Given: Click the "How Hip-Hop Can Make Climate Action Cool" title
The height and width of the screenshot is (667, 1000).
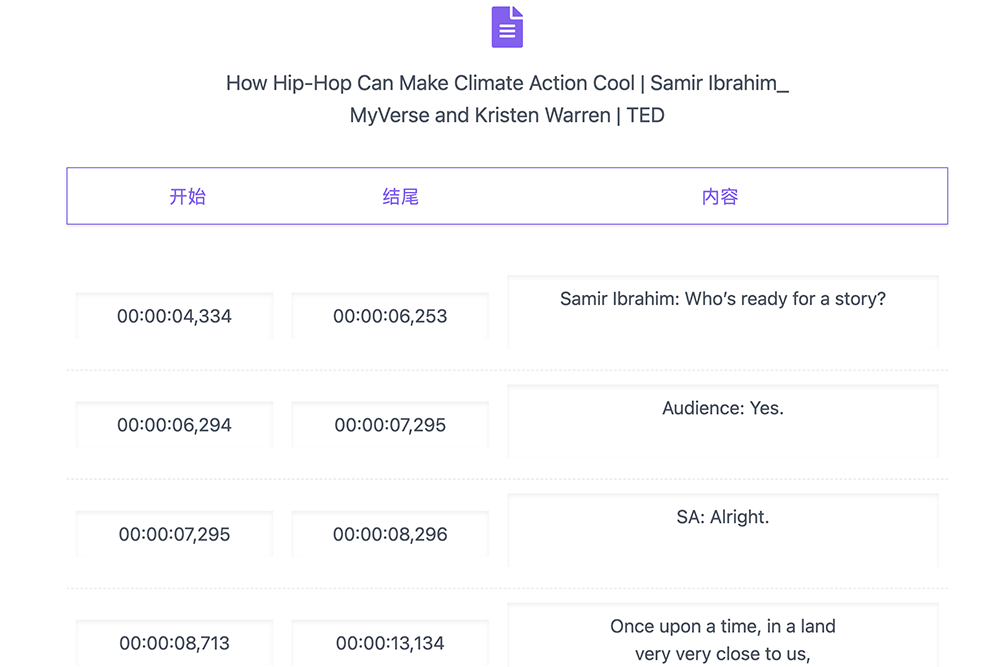Looking at the screenshot, I should click(430, 83).
